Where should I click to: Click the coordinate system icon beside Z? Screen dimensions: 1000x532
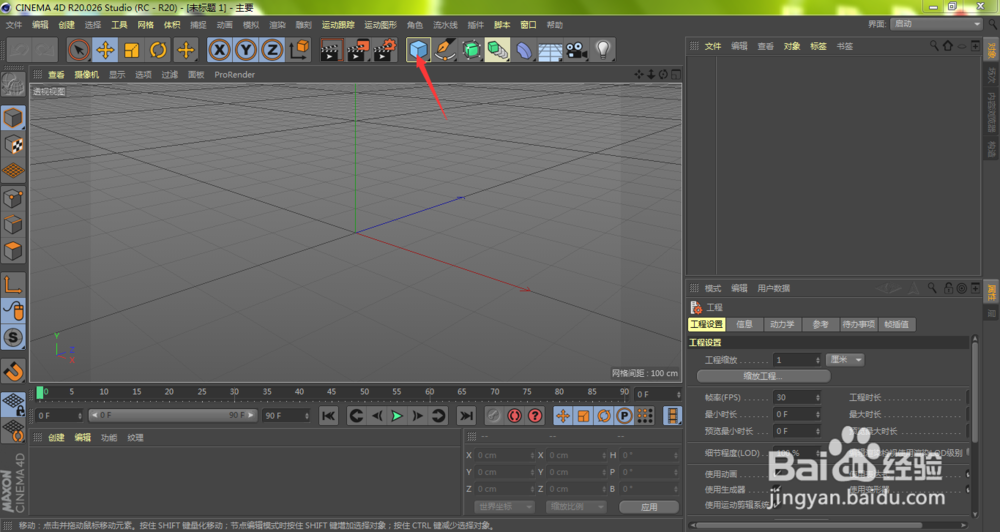[299, 50]
